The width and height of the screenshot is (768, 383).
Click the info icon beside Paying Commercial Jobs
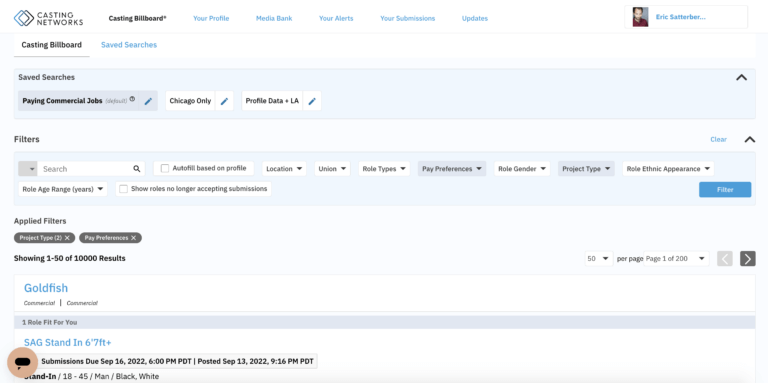(x=132, y=99)
